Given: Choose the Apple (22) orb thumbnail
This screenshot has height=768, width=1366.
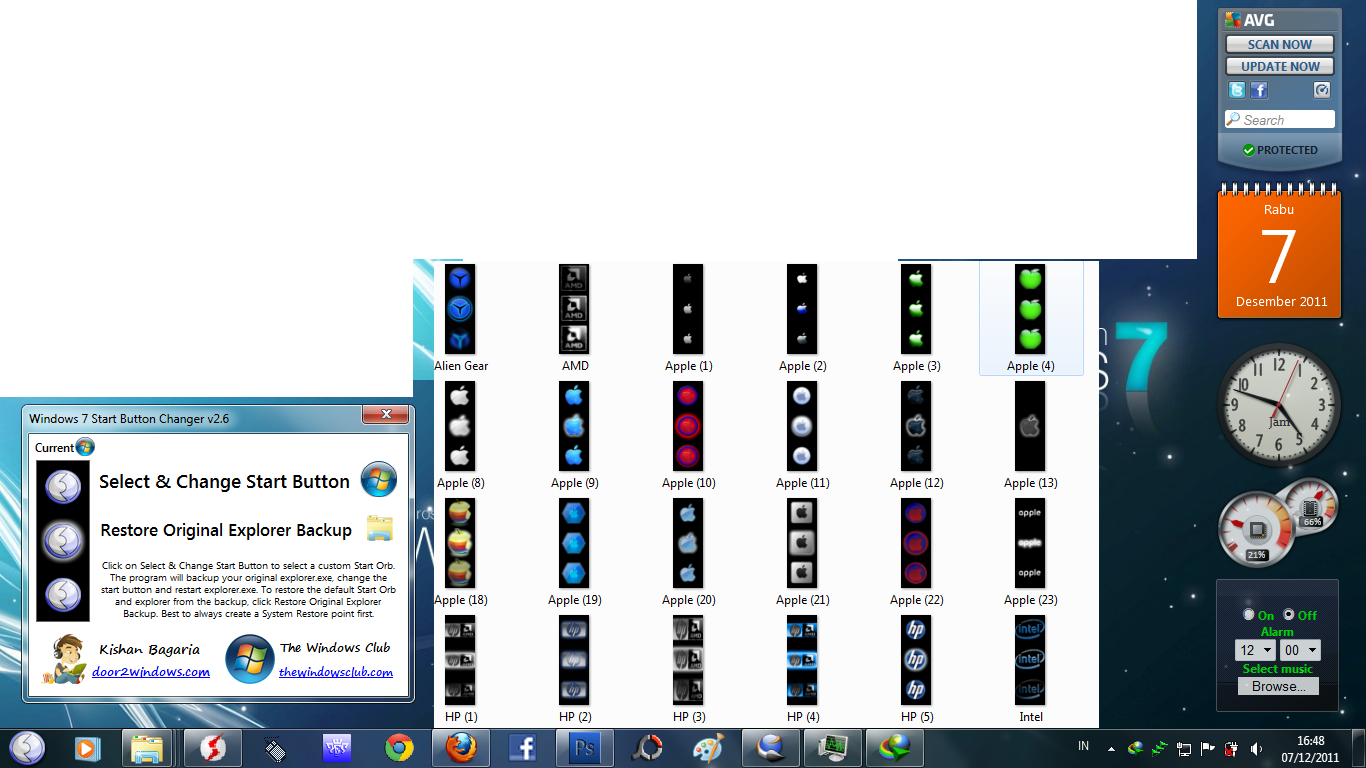Looking at the screenshot, I should [x=916, y=543].
